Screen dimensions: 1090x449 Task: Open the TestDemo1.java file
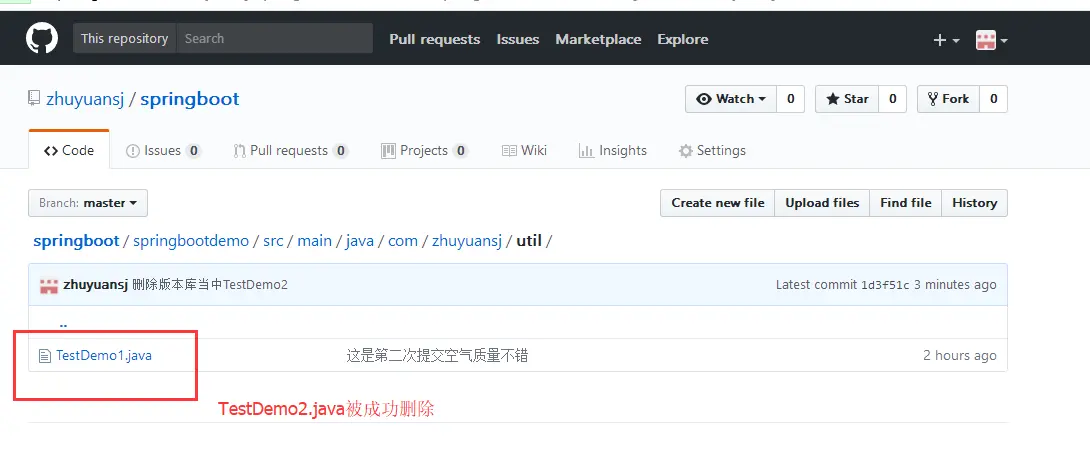tap(104, 356)
